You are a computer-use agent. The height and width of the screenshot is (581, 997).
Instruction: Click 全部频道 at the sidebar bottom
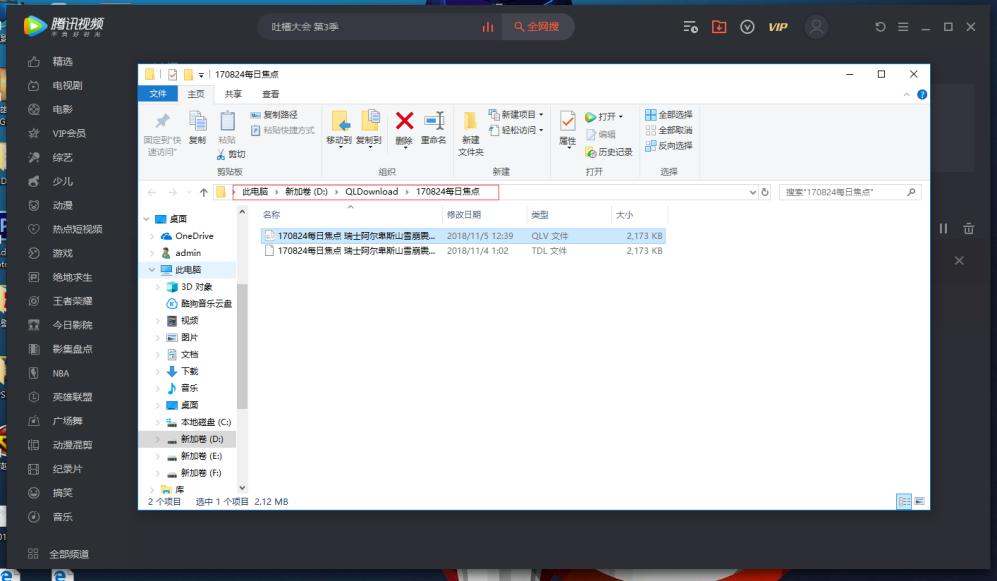point(66,553)
